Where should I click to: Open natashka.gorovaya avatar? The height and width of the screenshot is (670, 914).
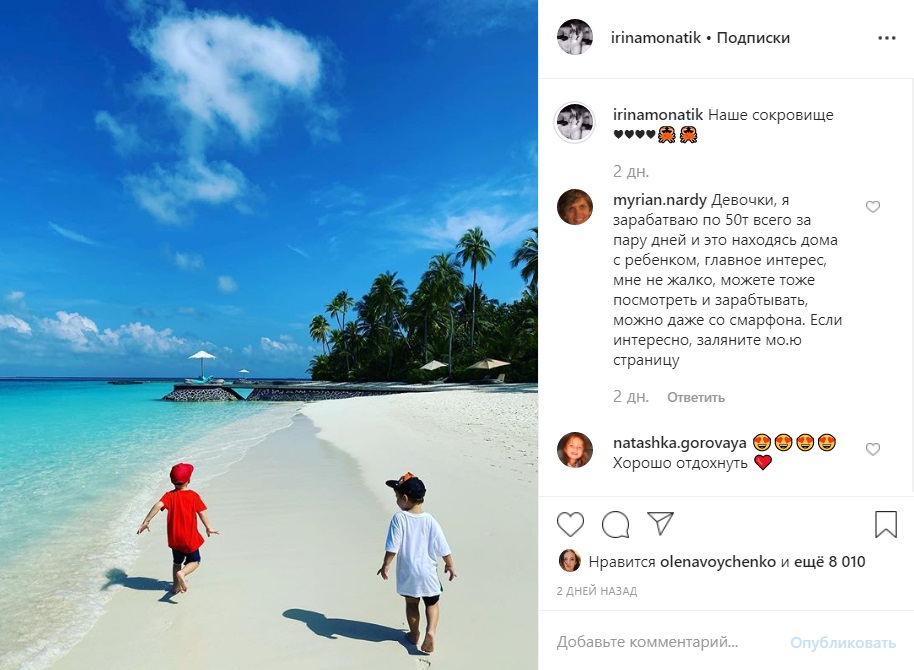click(x=575, y=450)
